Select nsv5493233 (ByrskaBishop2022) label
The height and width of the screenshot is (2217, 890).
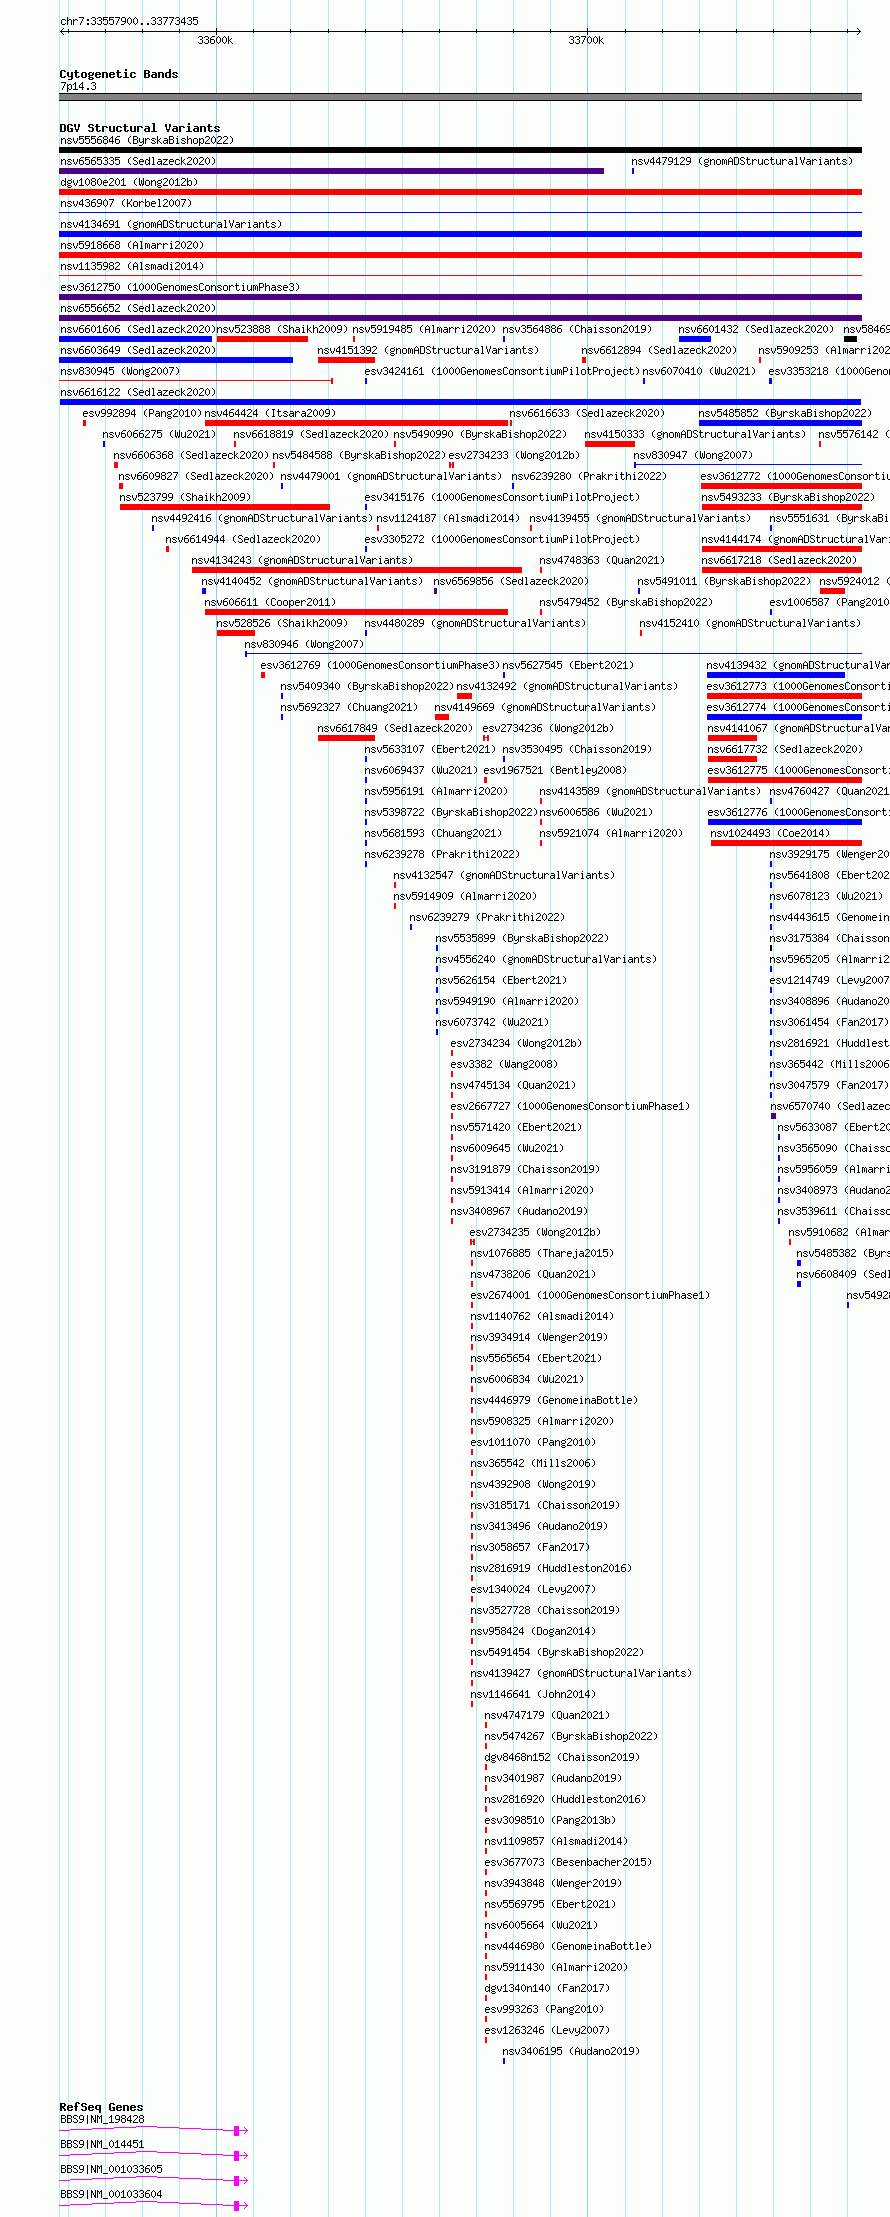[x=788, y=498]
